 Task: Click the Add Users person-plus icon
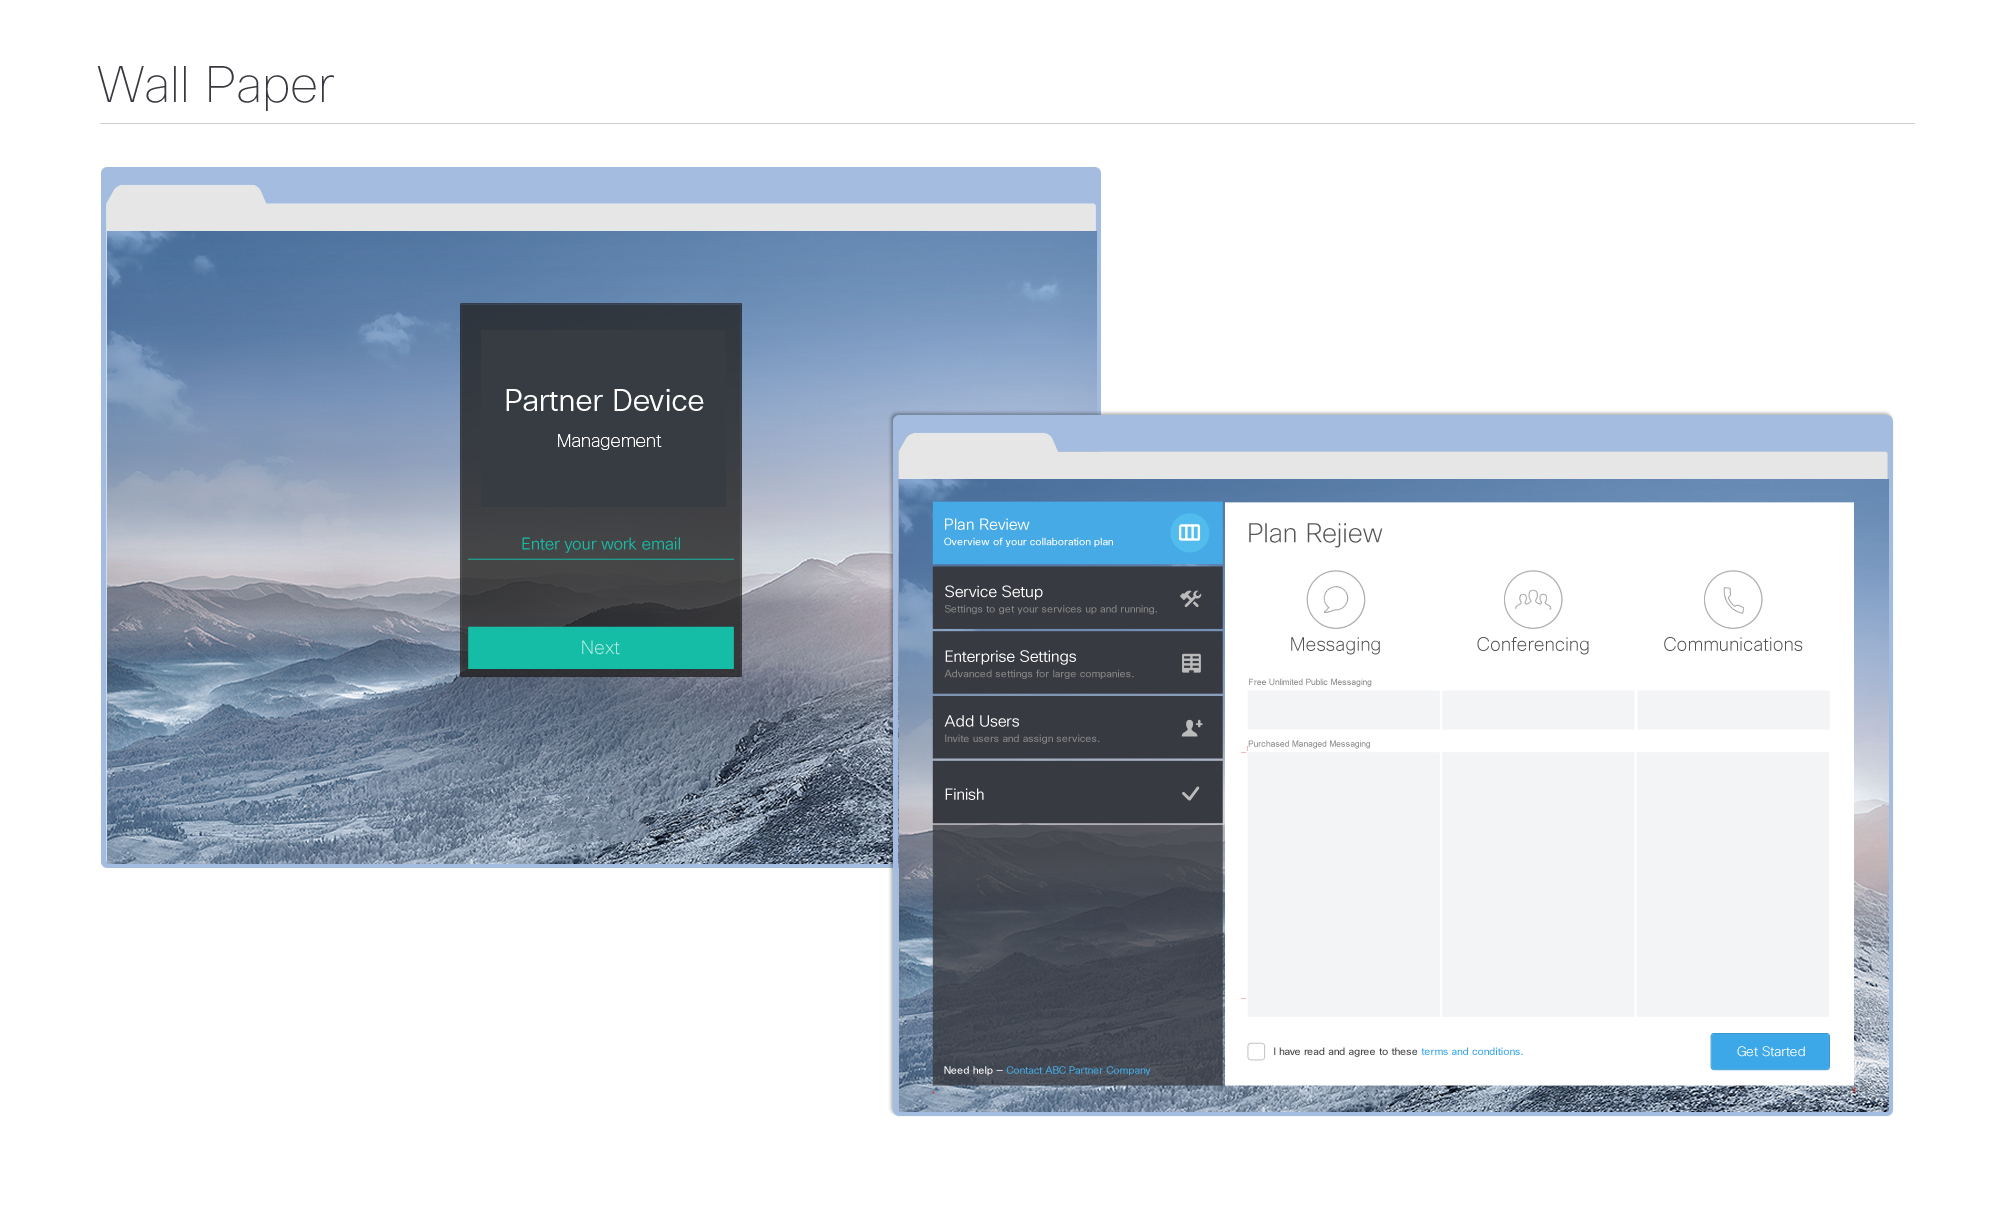(1191, 728)
